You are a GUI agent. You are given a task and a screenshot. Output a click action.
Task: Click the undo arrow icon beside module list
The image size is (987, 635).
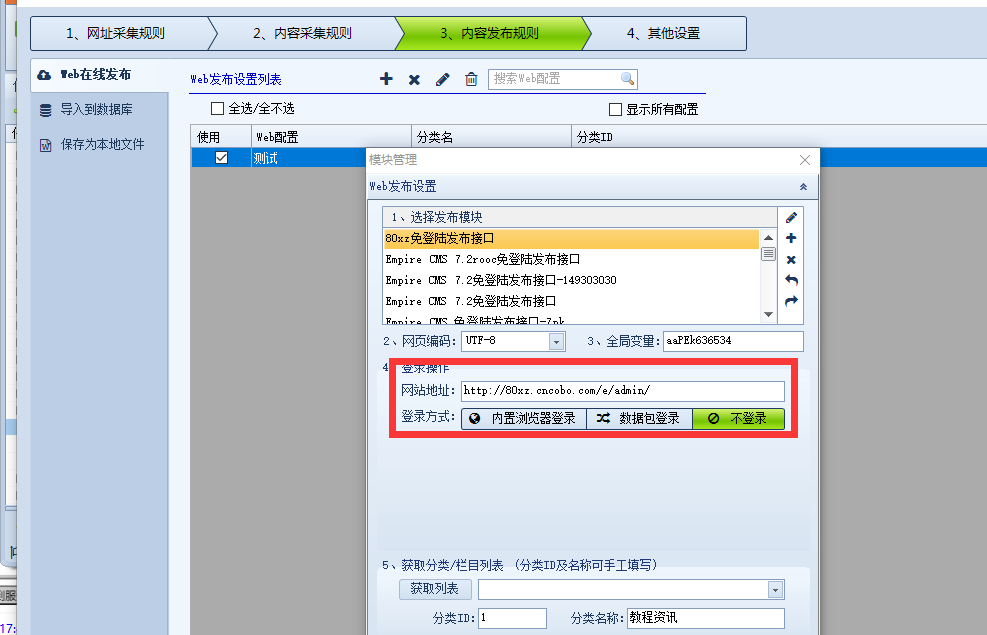[791, 280]
